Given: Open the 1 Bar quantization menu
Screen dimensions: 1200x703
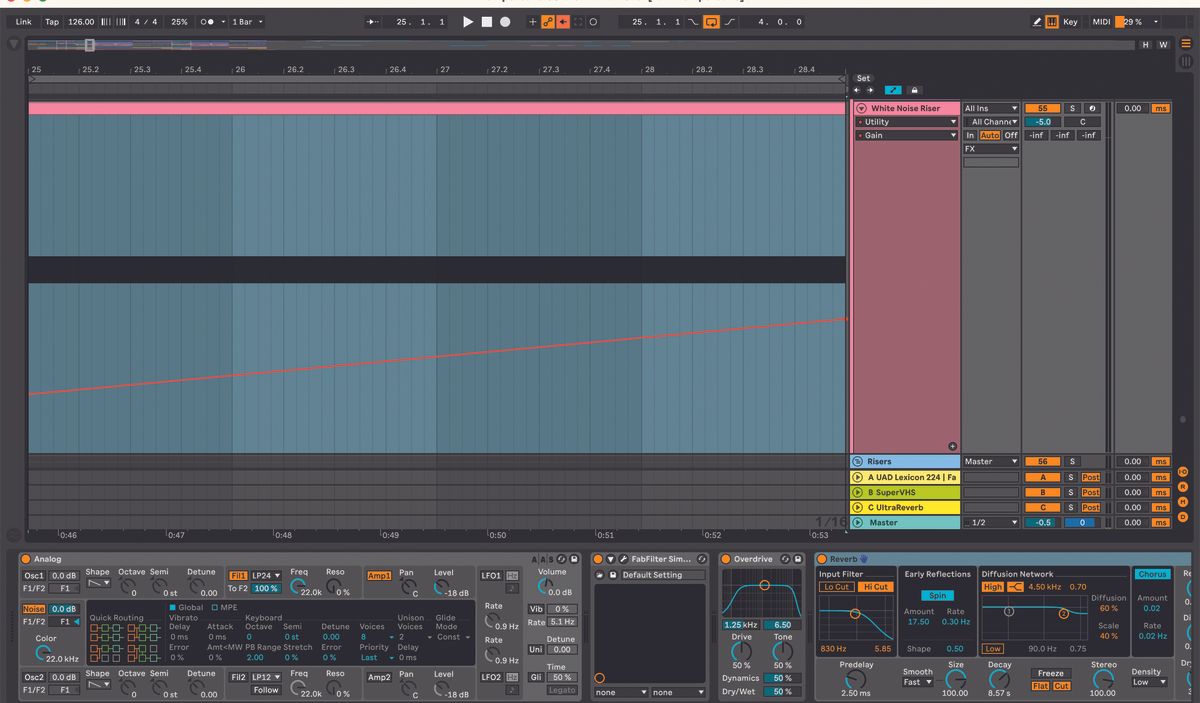Looking at the screenshot, I should (243, 21).
